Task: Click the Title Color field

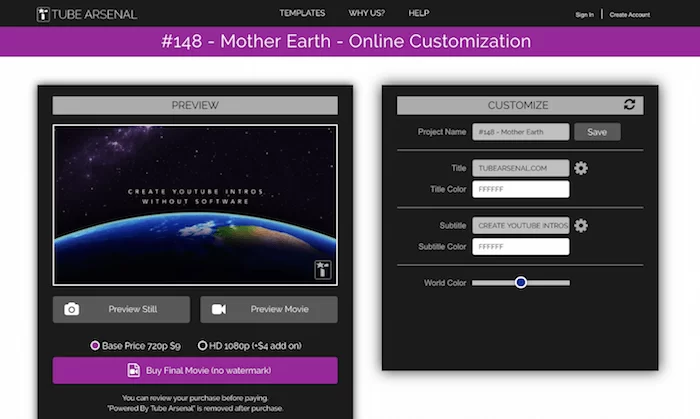Action: 520,189
